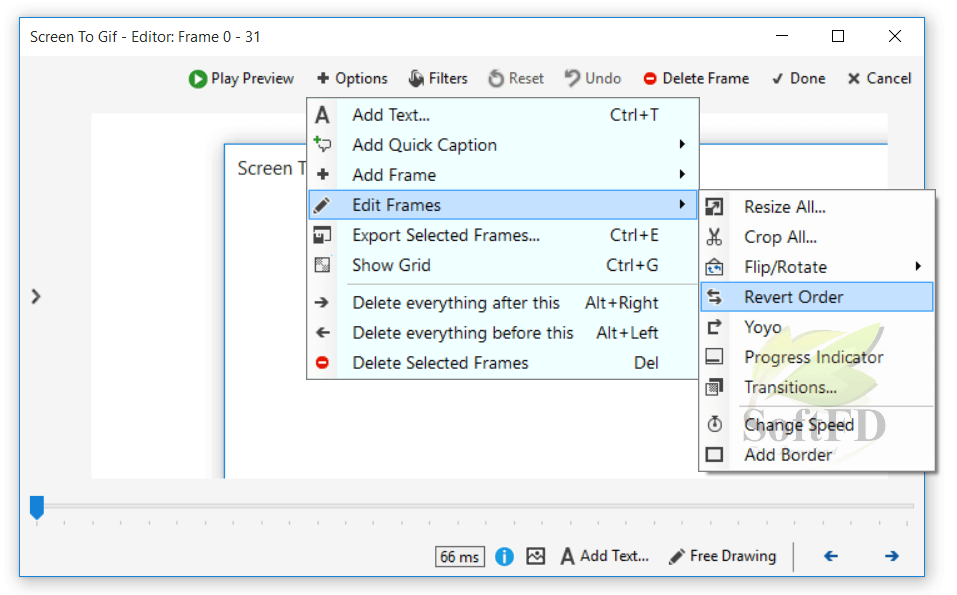This screenshot has width=957, height=595.
Task: Click the Show Grid icon
Action: coord(322,265)
